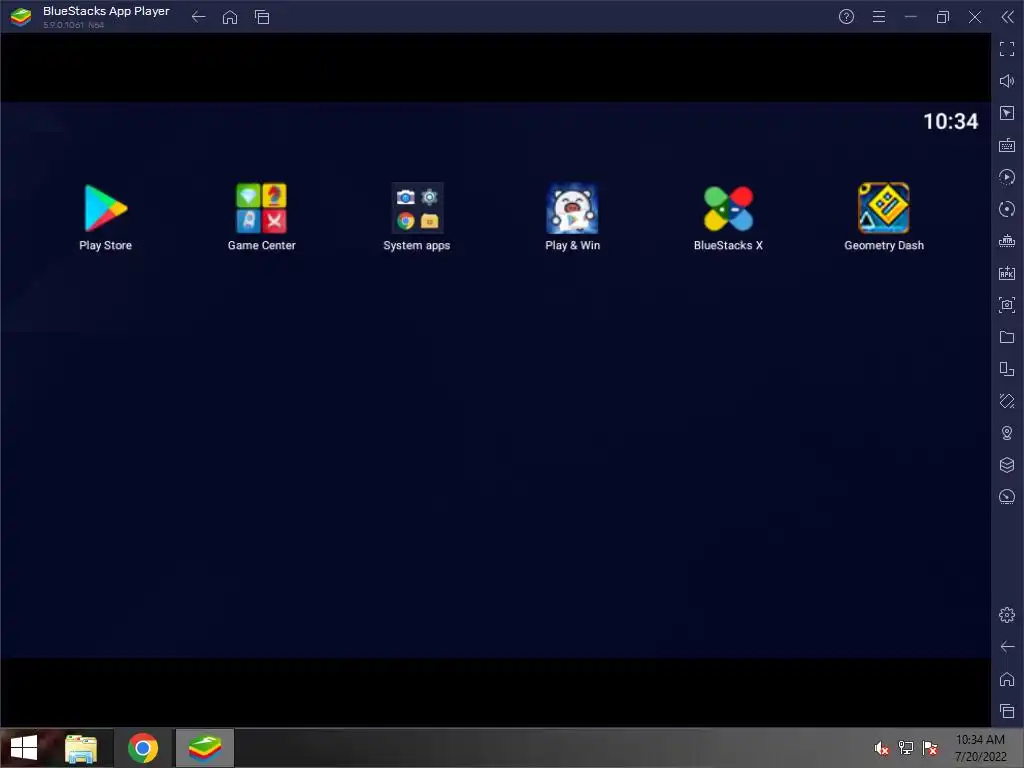Open File Explorer from taskbar

click(x=81, y=748)
